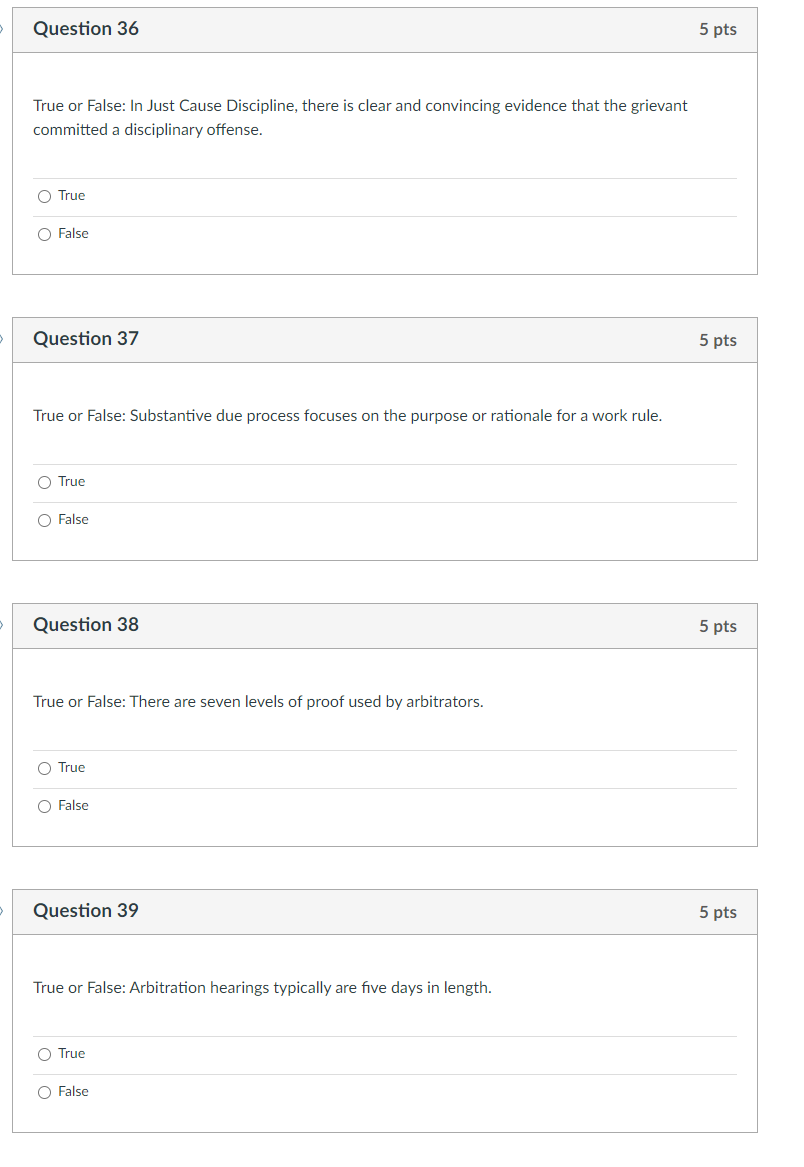
Task: Select True for Question 38
Action: (44, 767)
